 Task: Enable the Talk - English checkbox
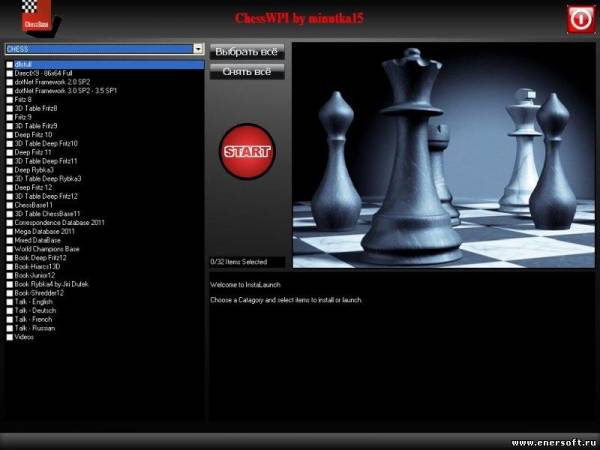[10, 302]
